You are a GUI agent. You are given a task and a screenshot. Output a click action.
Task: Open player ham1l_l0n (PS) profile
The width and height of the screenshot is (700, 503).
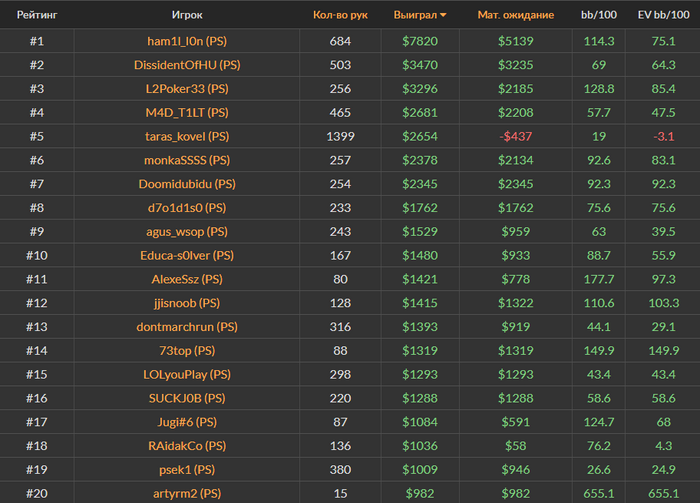187,41
